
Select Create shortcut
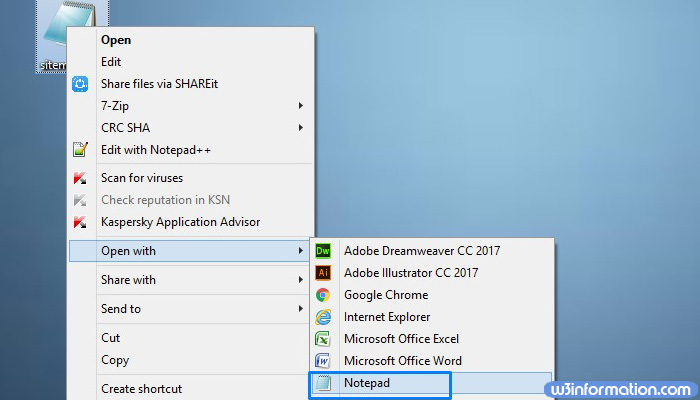[x=191, y=389]
